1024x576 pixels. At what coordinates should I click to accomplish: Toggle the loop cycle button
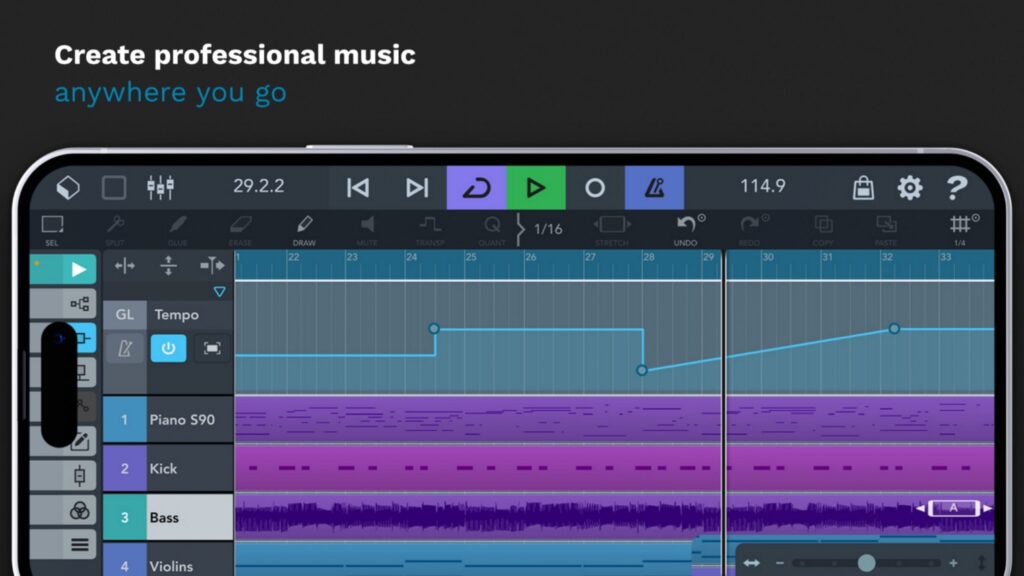(476, 187)
